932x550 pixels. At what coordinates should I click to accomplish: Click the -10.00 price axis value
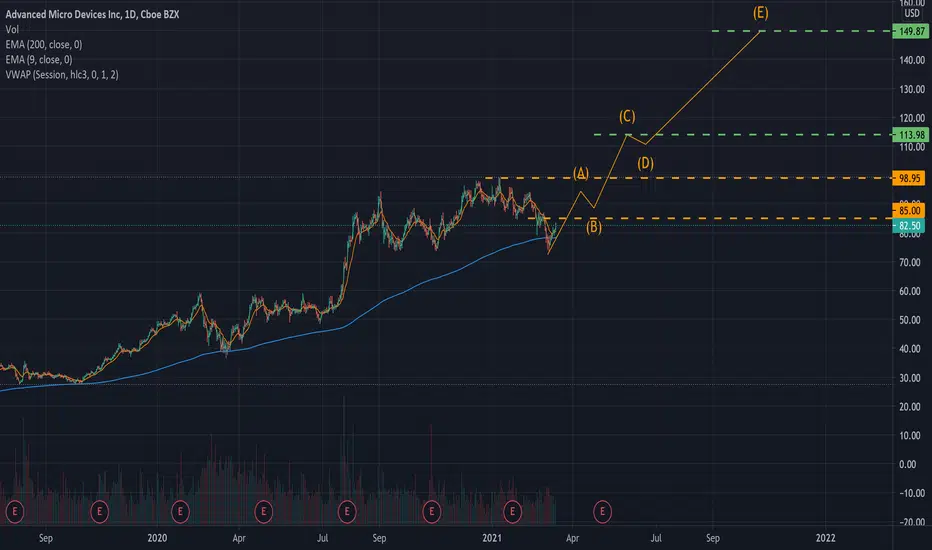click(x=910, y=494)
